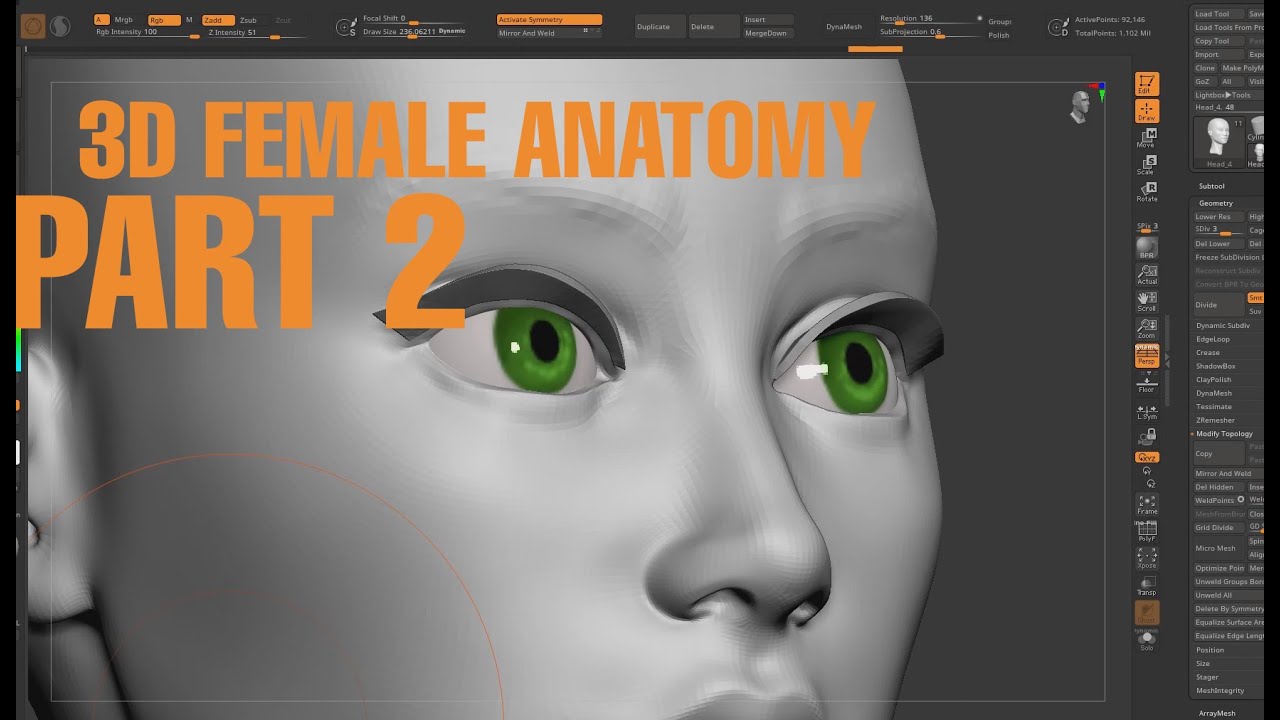Click the Activate Symmetry button

(549, 20)
